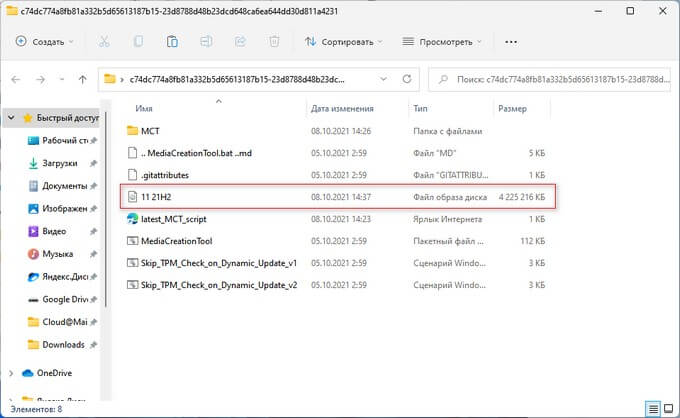The image size is (680, 418).
Task: Expand address bar history dropdown
Action: (x=383, y=79)
